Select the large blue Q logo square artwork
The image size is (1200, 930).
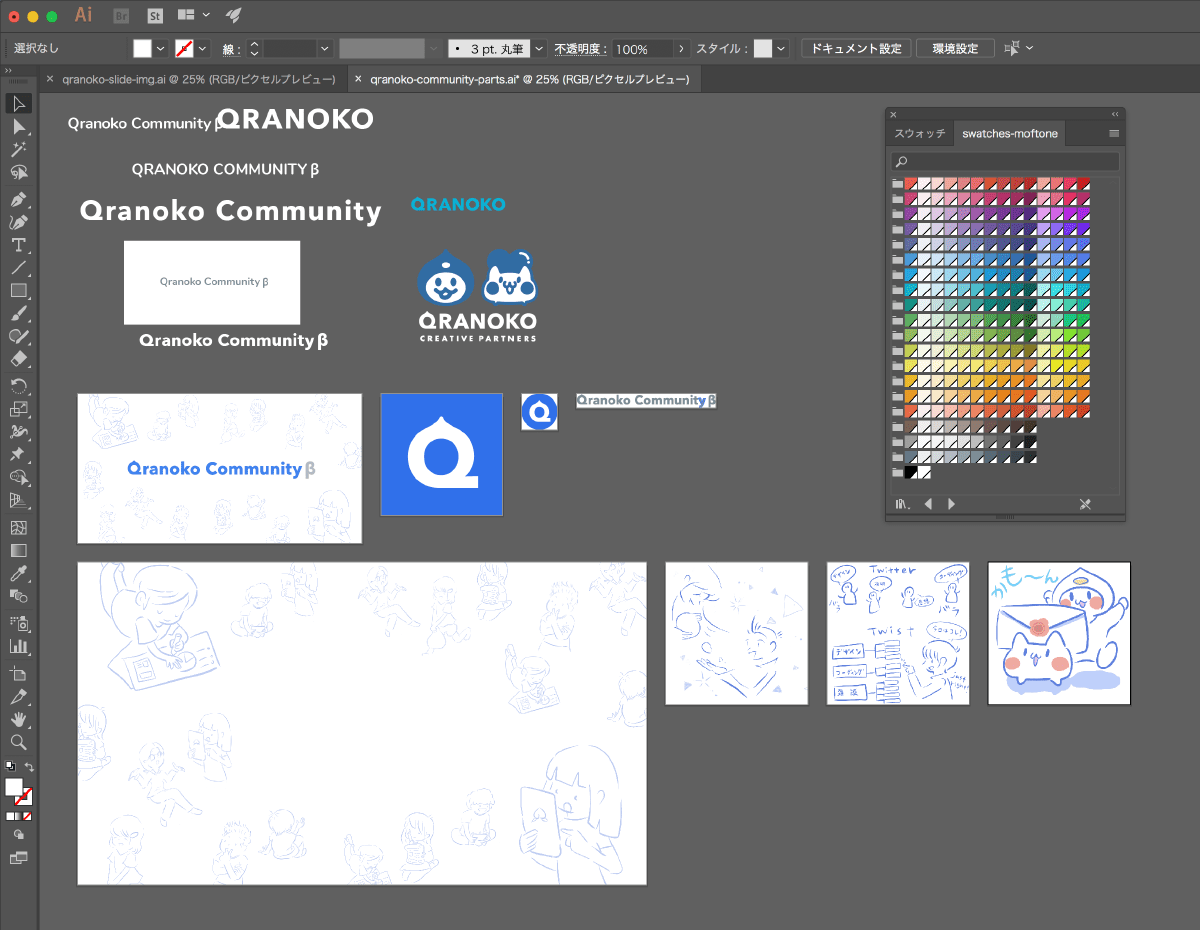441,454
